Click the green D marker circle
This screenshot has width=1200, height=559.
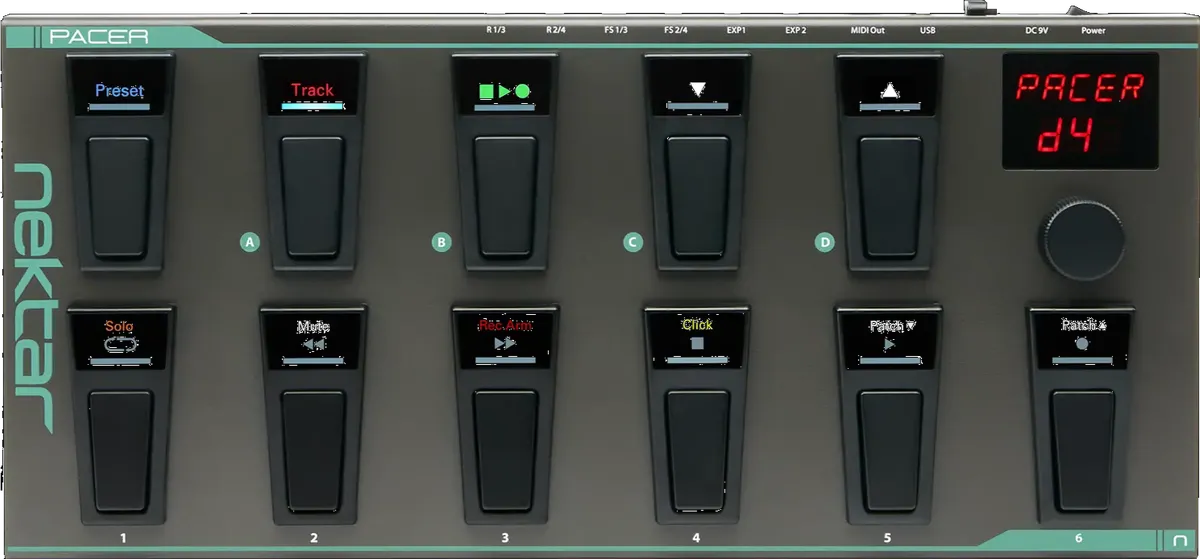824,242
